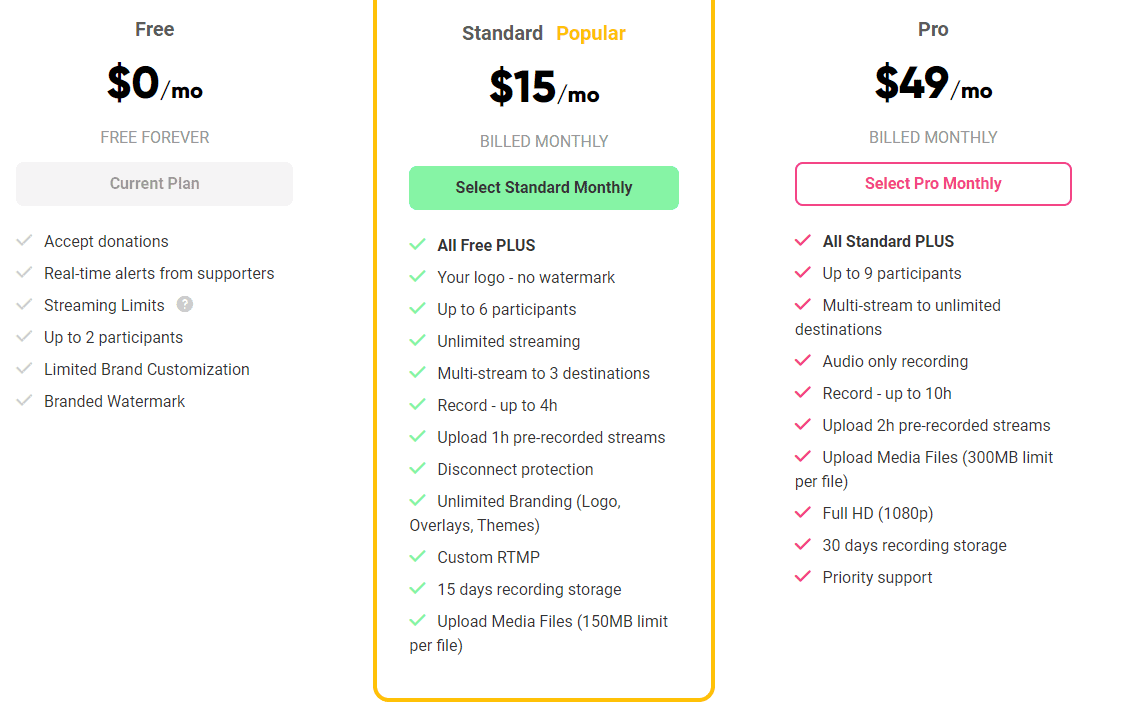Image resolution: width=1134 pixels, height=710 pixels.
Task: Click the Standard plan title
Action: point(502,34)
